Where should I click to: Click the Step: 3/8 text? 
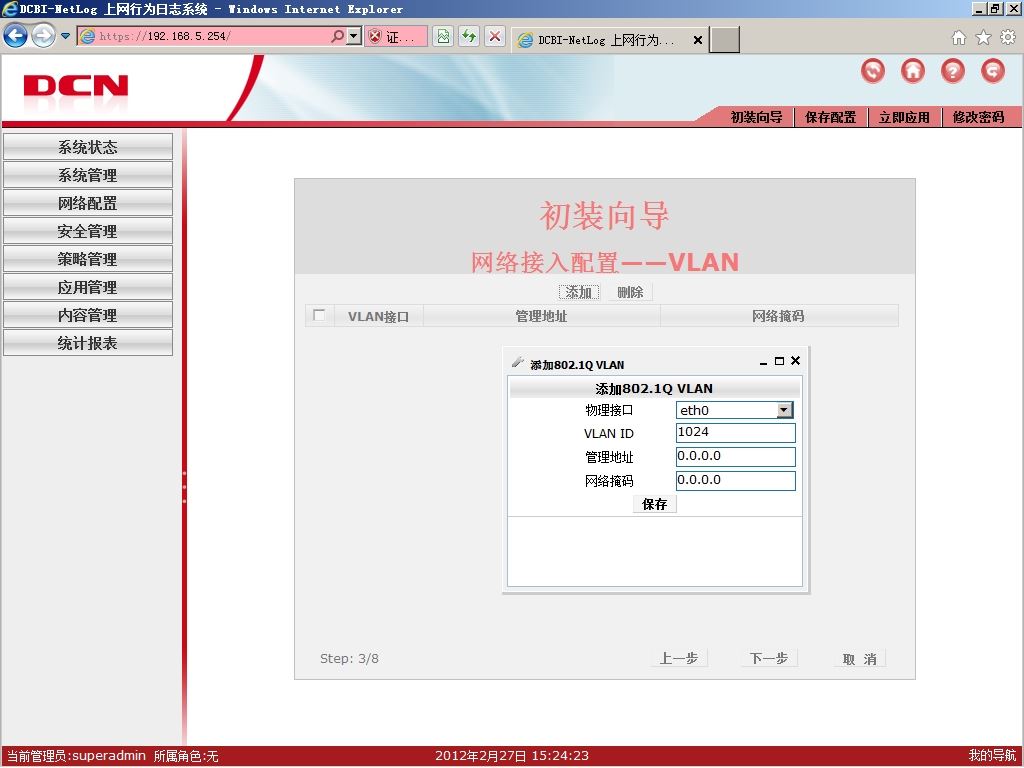pyautogui.click(x=349, y=658)
